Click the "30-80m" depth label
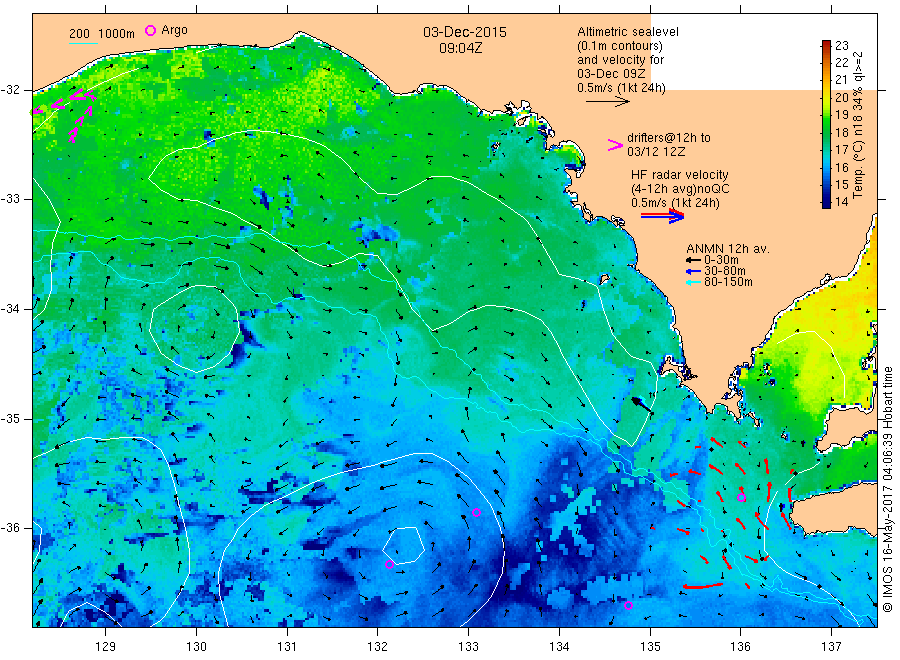The width and height of the screenshot is (900, 660). tap(725, 271)
